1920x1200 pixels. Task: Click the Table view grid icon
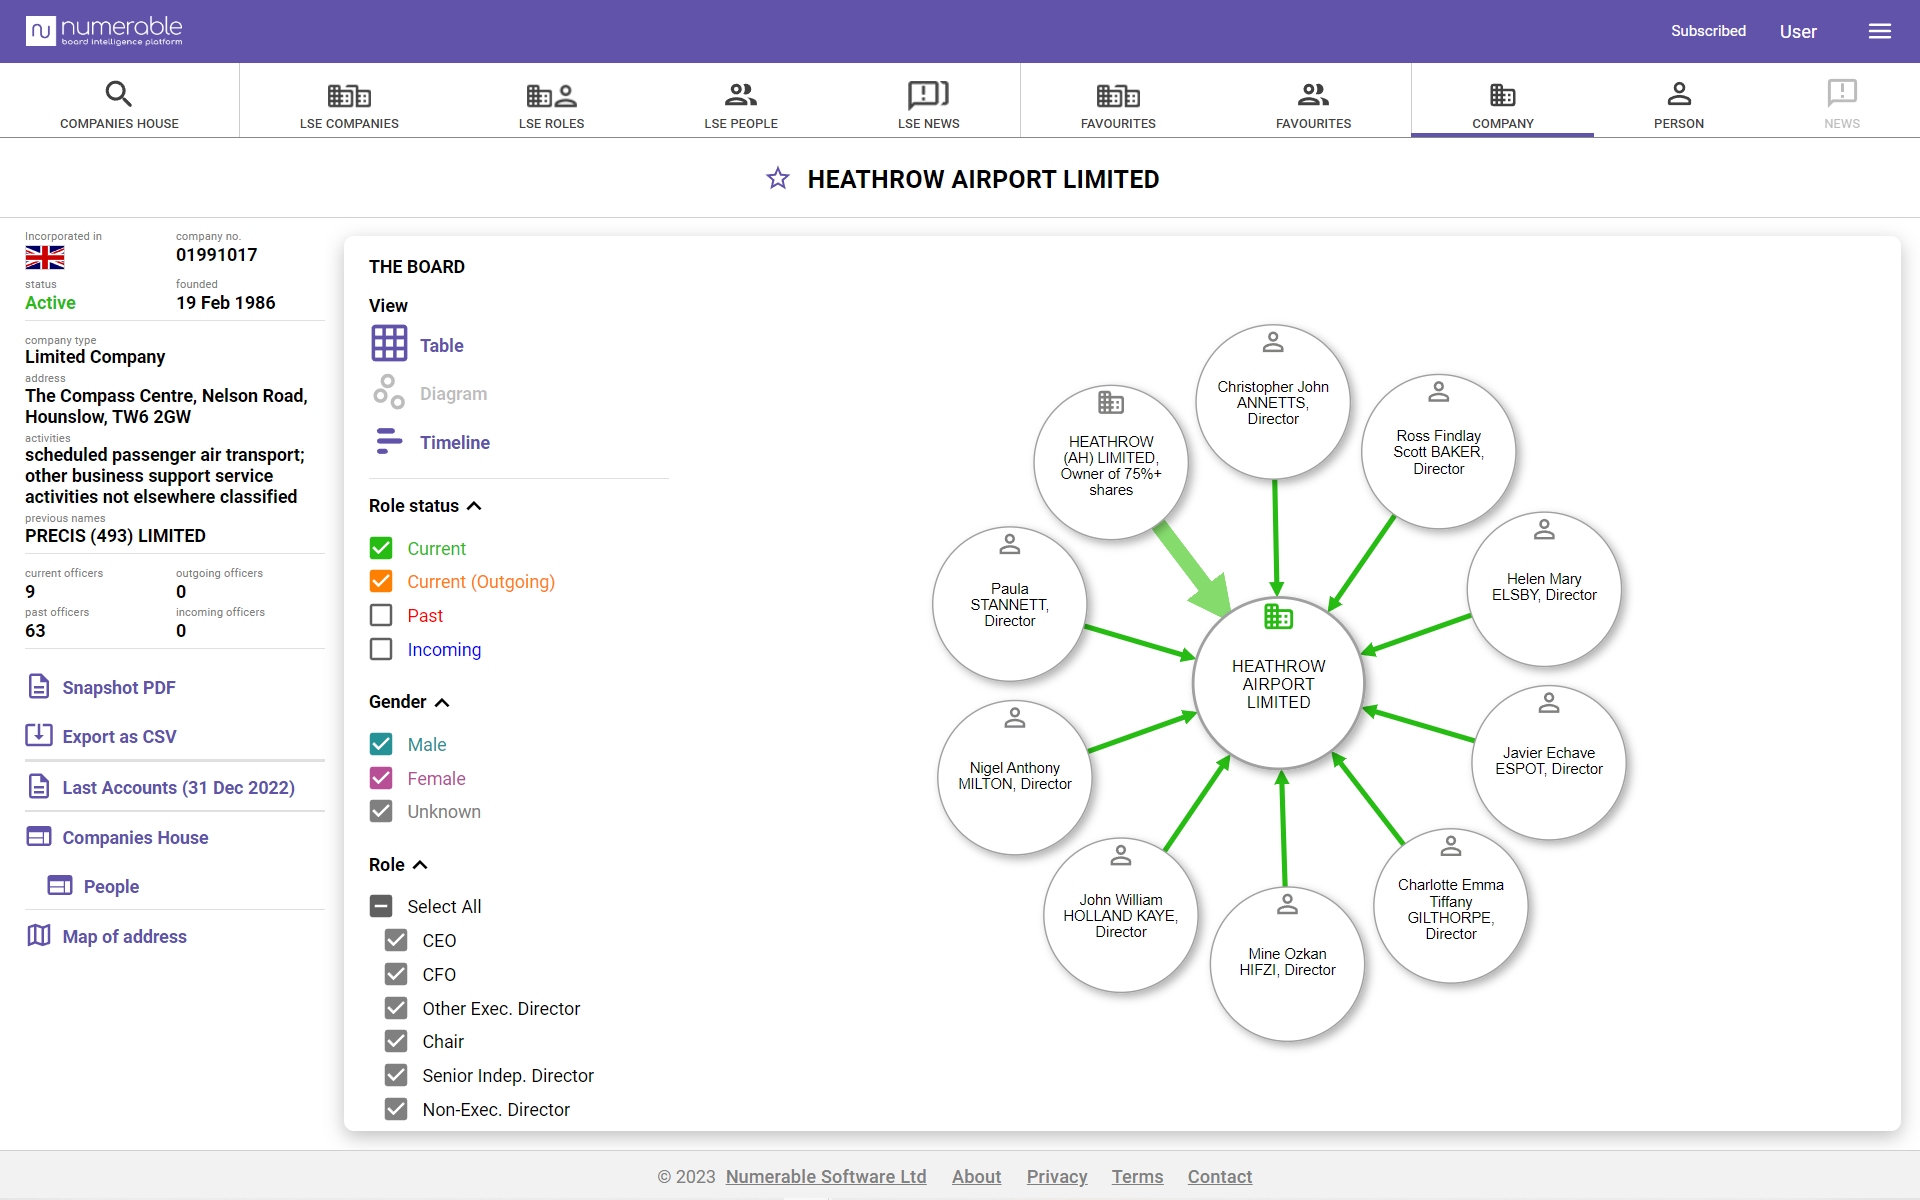[389, 343]
